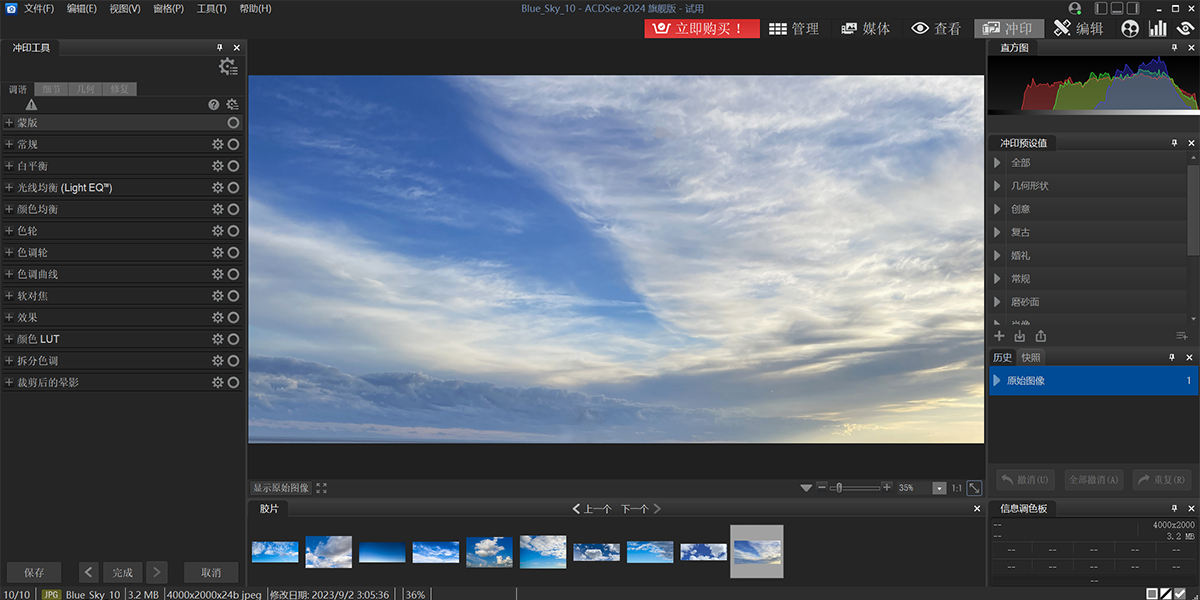Open the gear settings for 白平衡
Screen dimensions: 1200x600
click(217, 166)
